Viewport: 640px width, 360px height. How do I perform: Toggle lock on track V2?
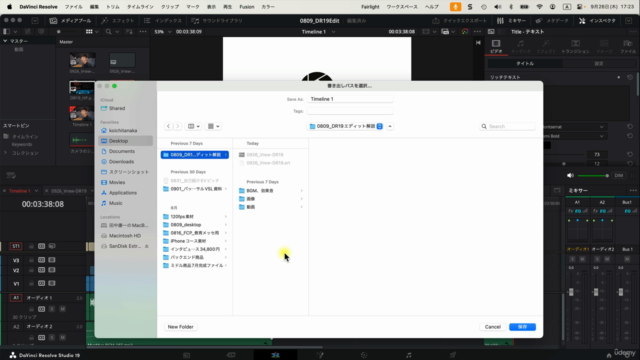[31, 270]
